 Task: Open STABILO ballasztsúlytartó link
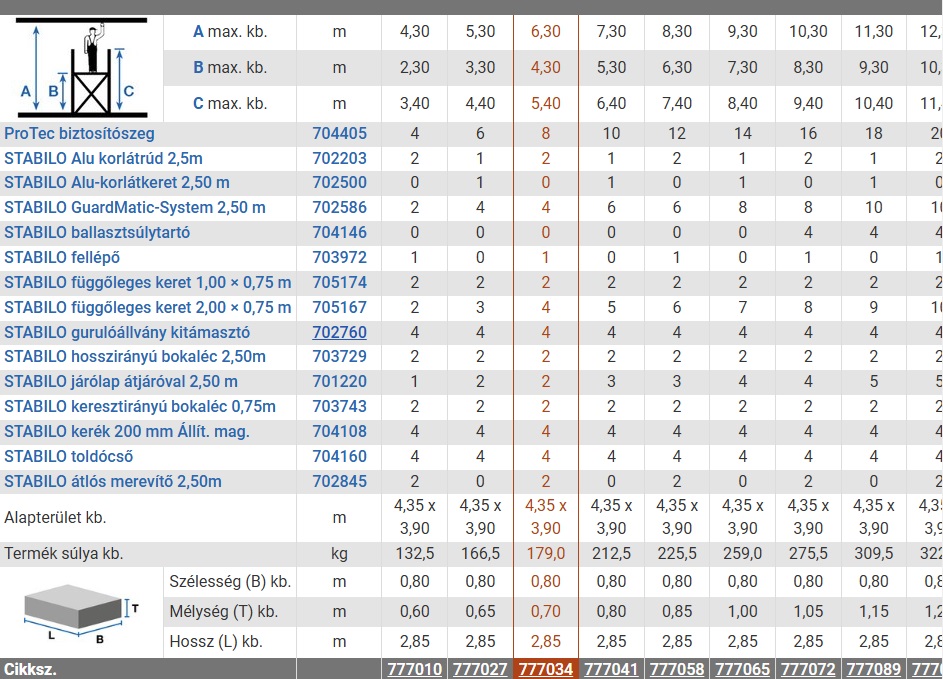tap(97, 232)
